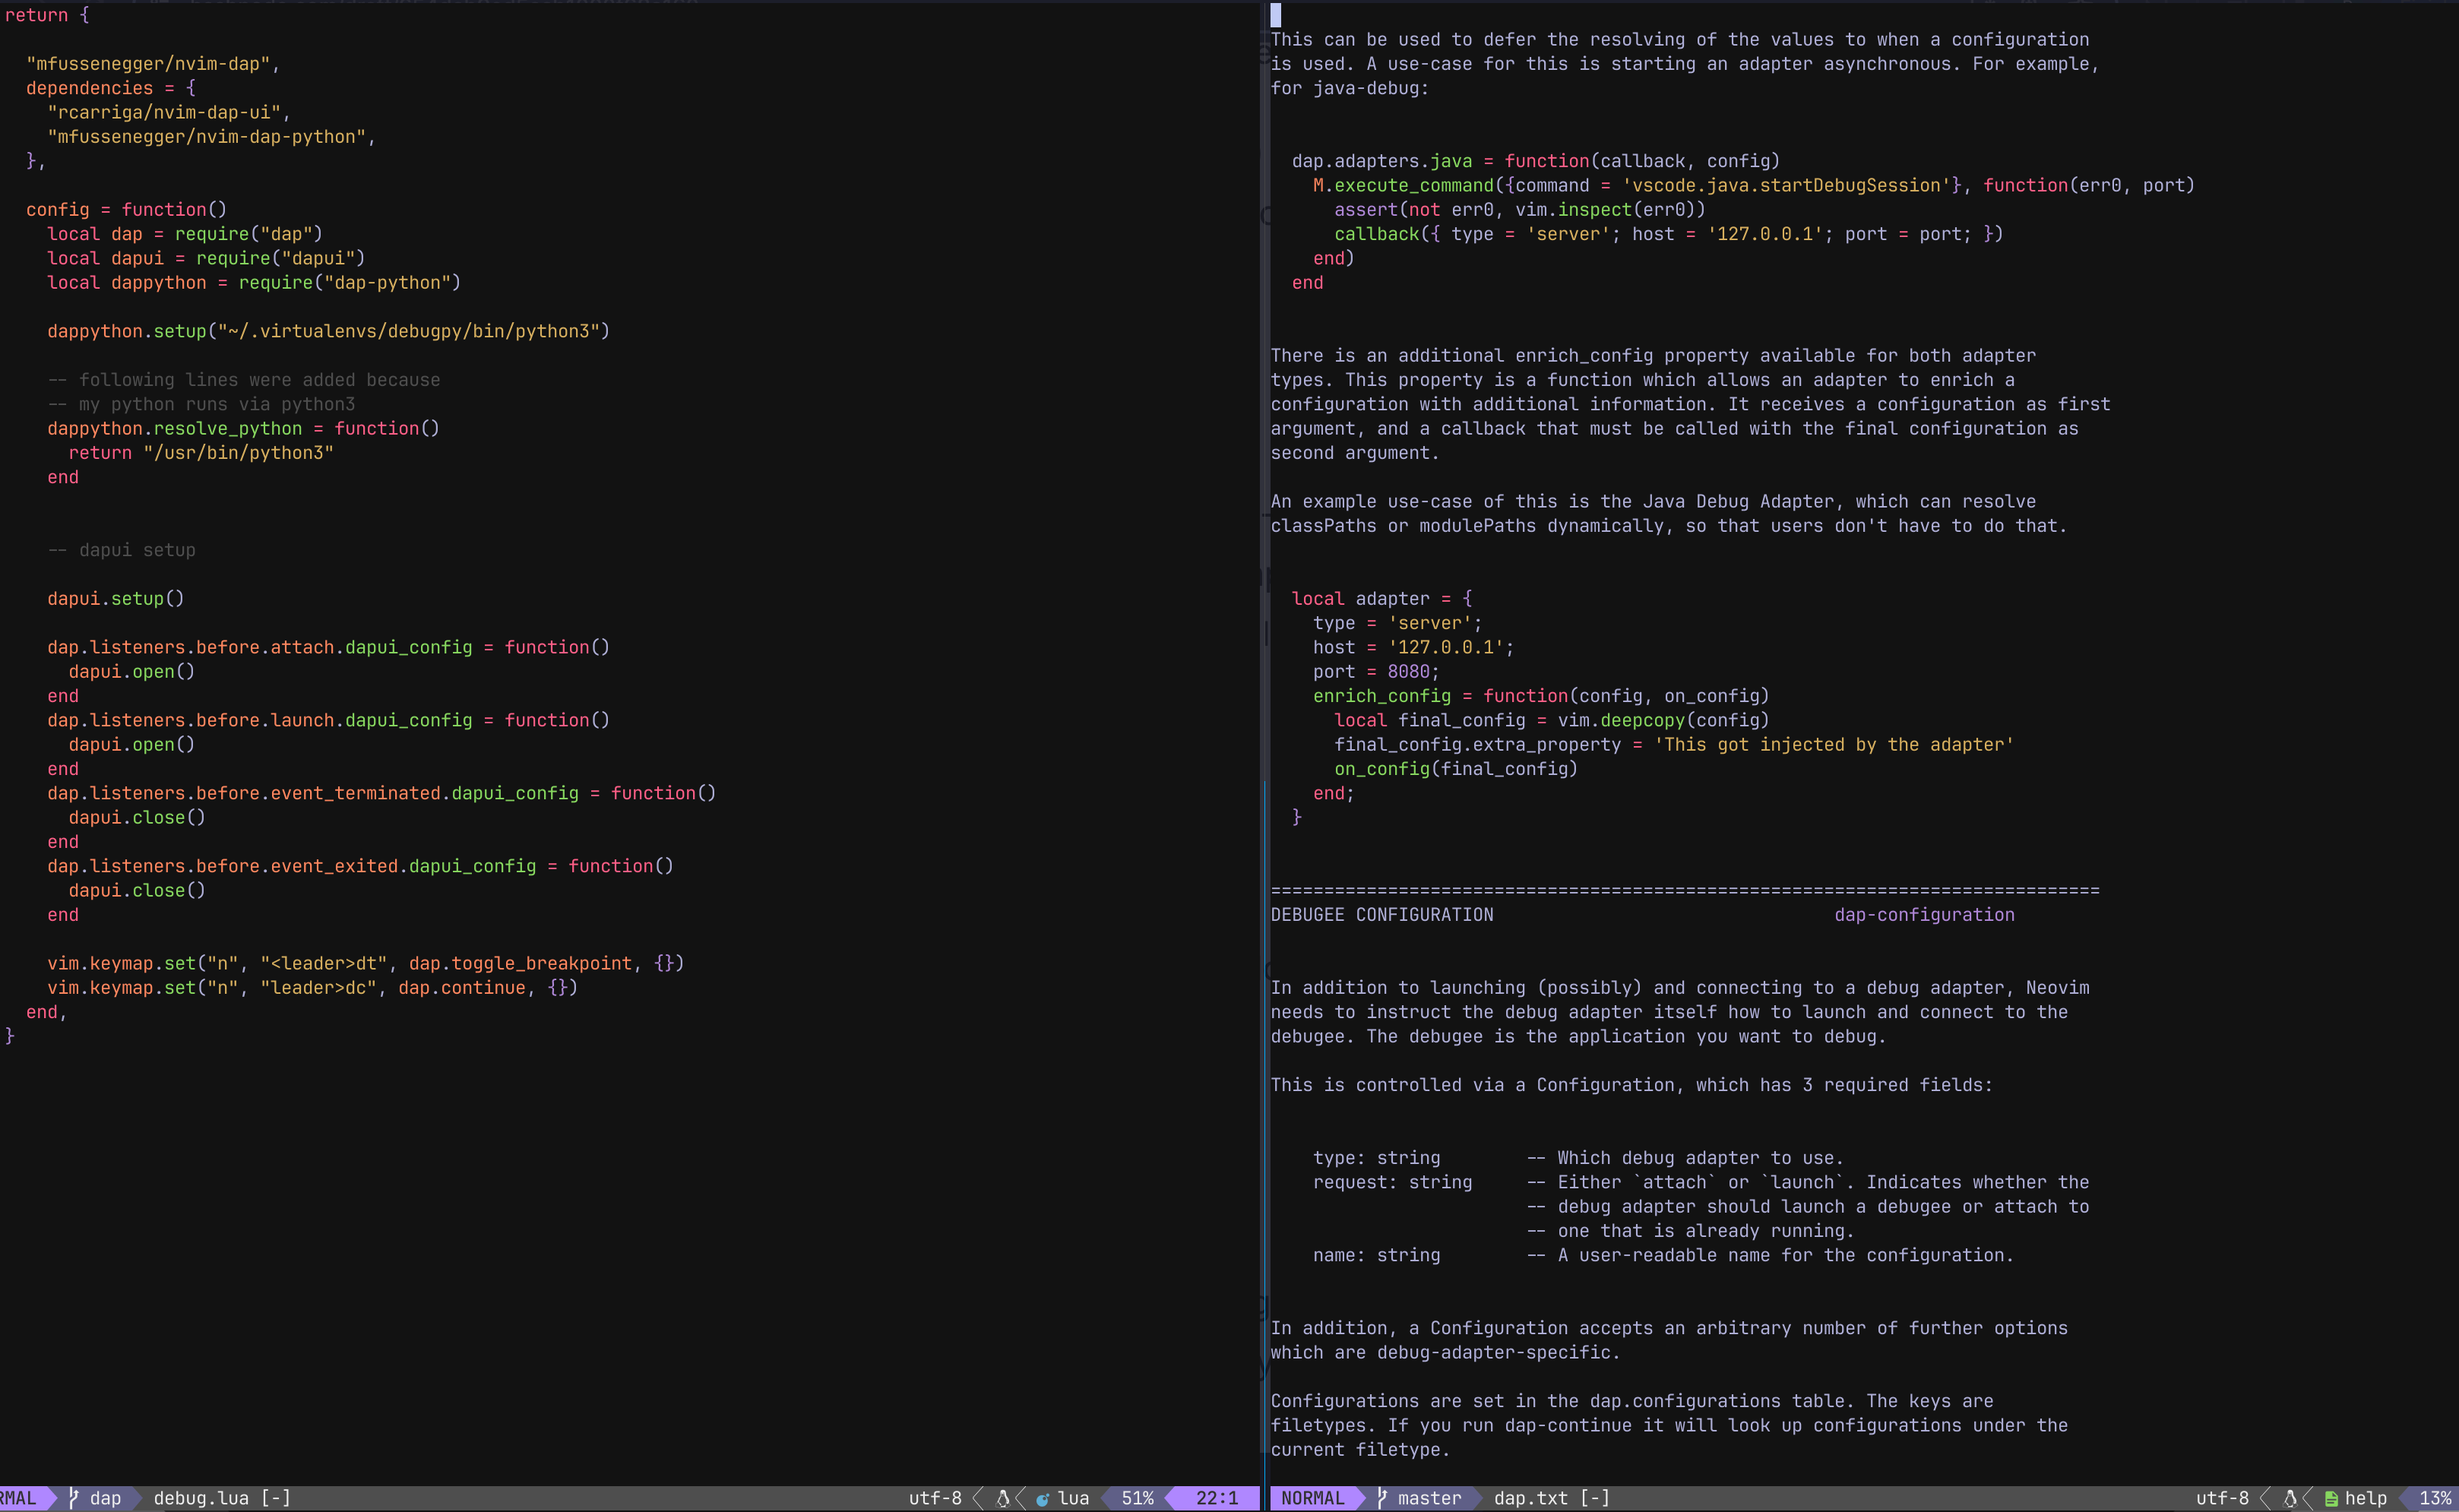Click the dap.txt filename in statusline
Viewport: 2459px width, 1512px height.
tap(1530, 1498)
